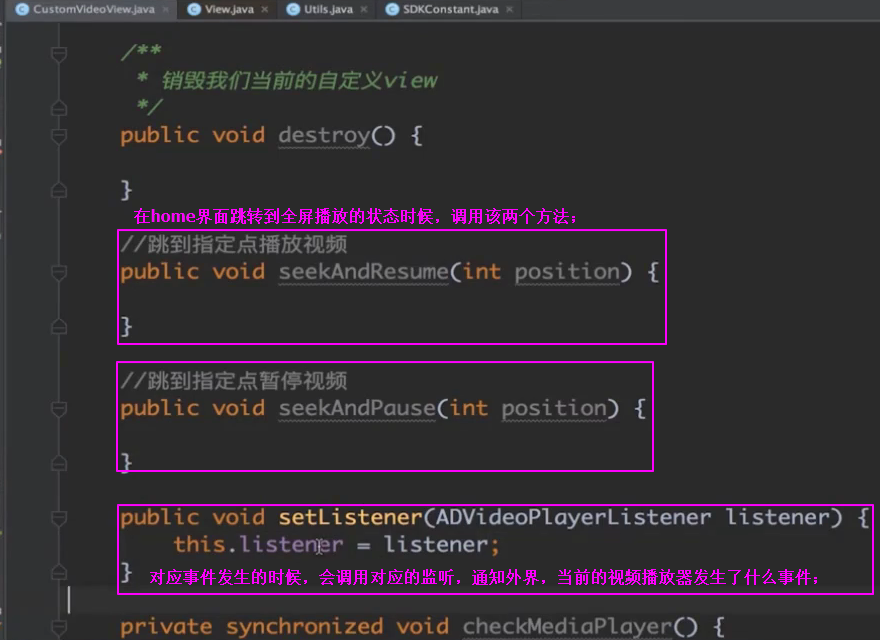
Task: Click the class icon on View.java tab
Action: pyautogui.click(x=192, y=9)
